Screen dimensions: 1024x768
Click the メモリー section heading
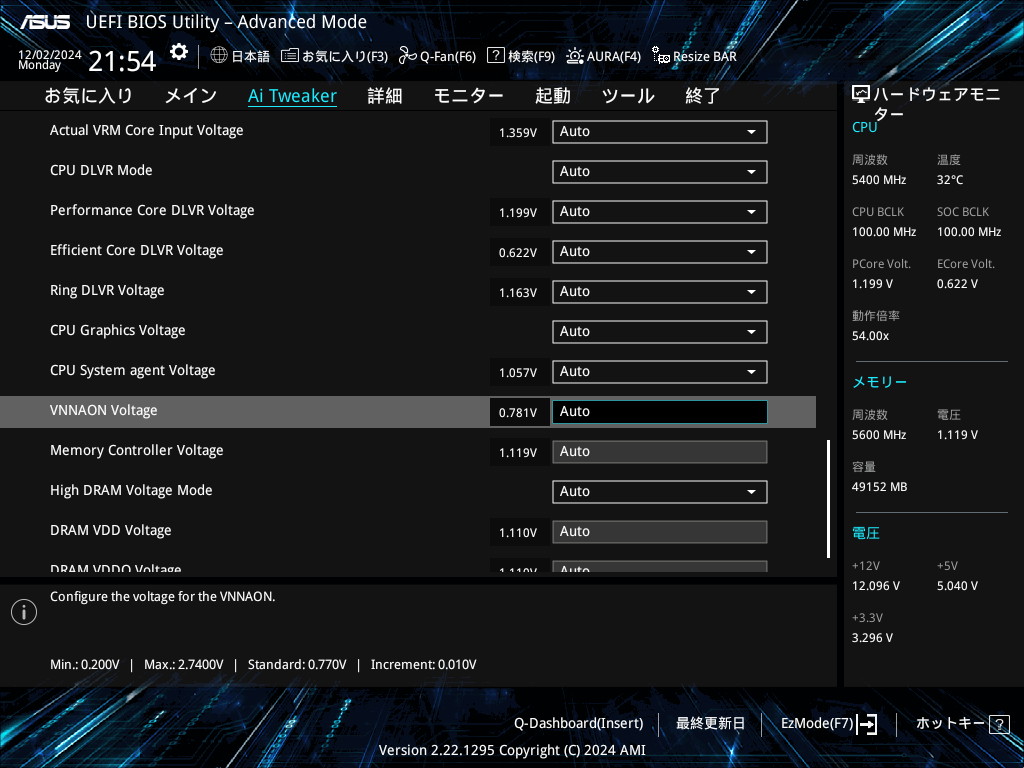[879, 382]
